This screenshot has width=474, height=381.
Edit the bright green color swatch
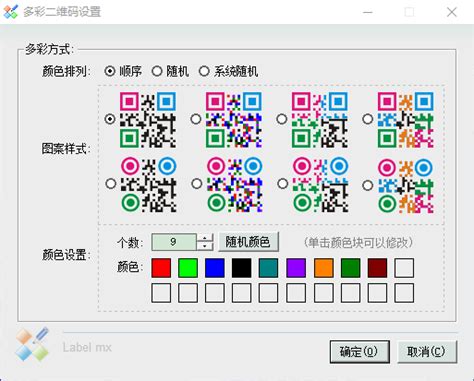coord(188,268)
